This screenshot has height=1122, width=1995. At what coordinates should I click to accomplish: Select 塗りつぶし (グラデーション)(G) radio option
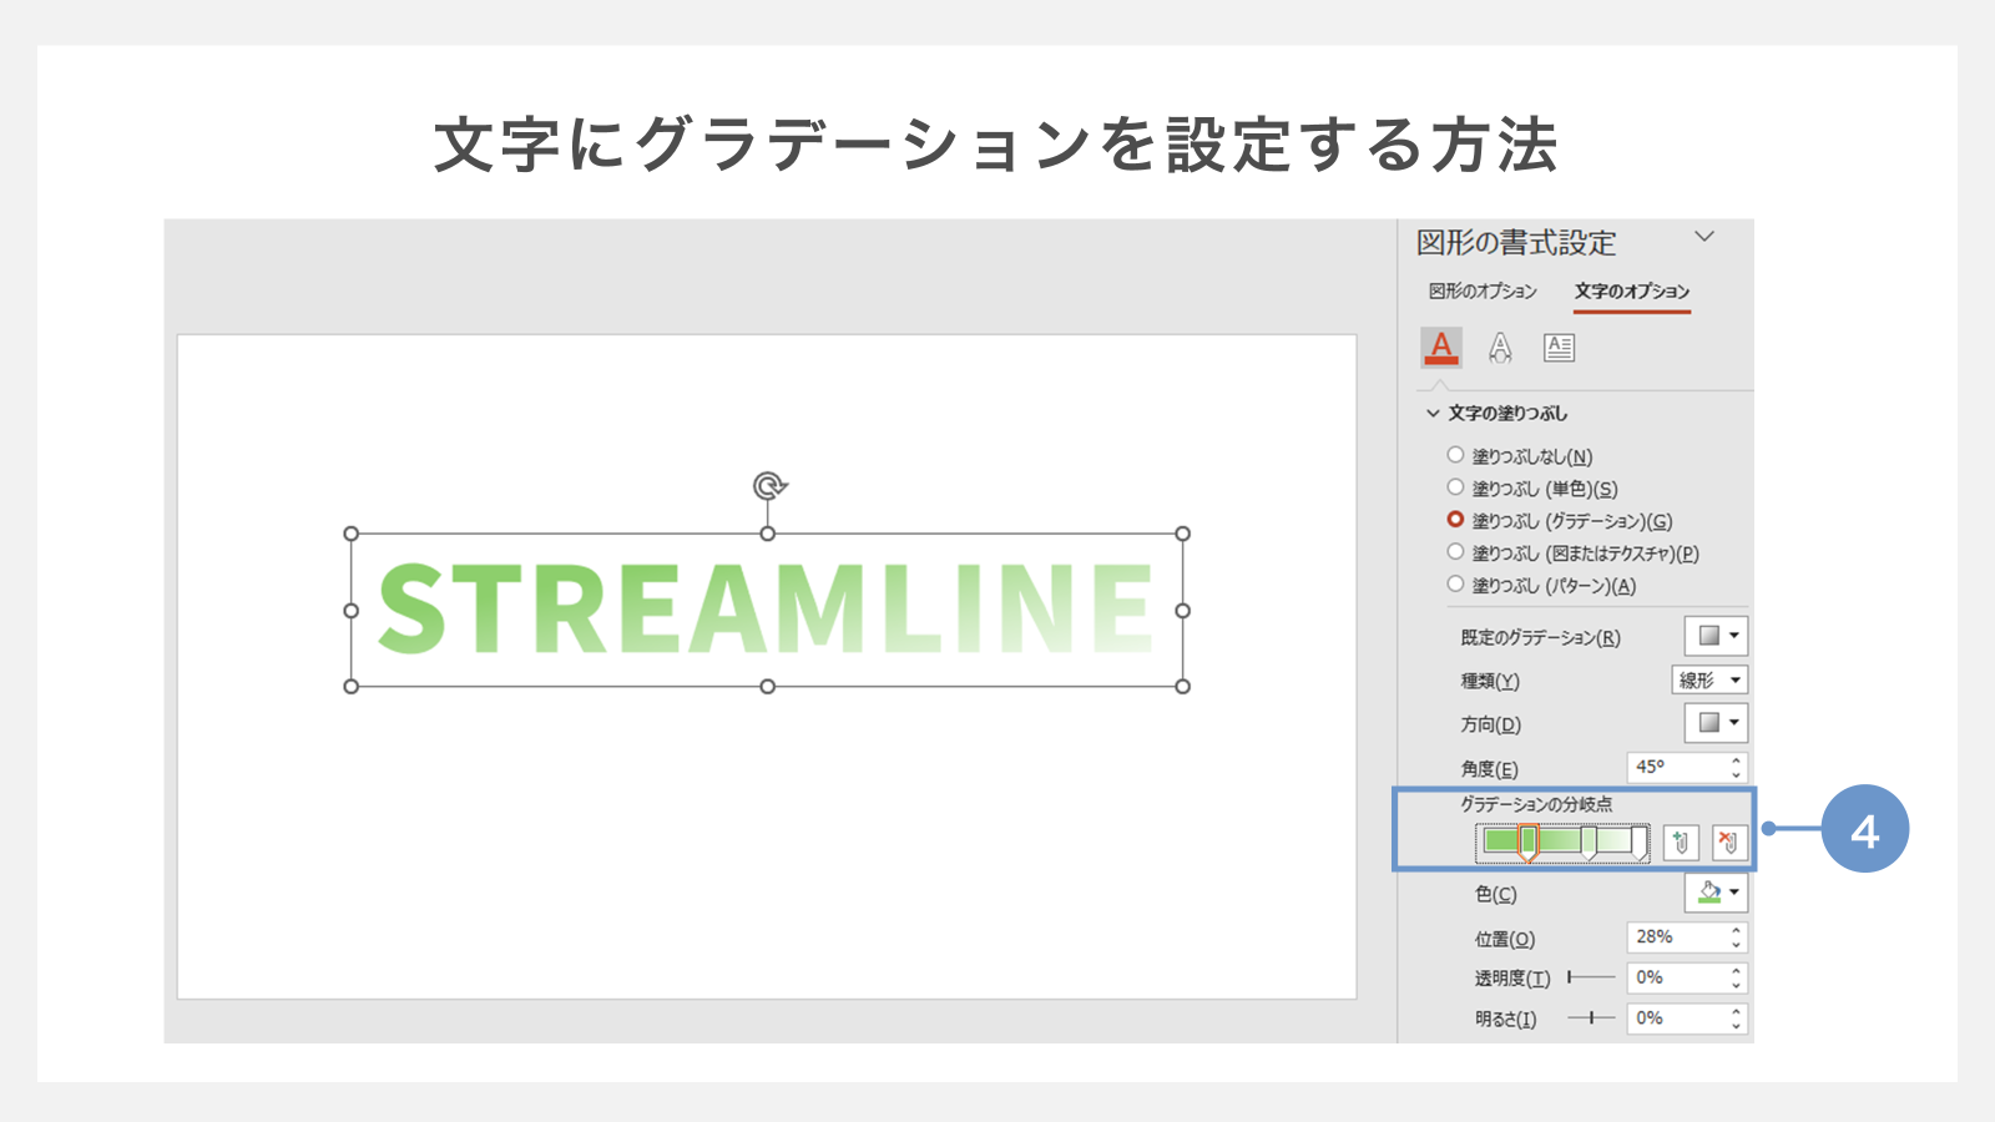[1455, 520]
